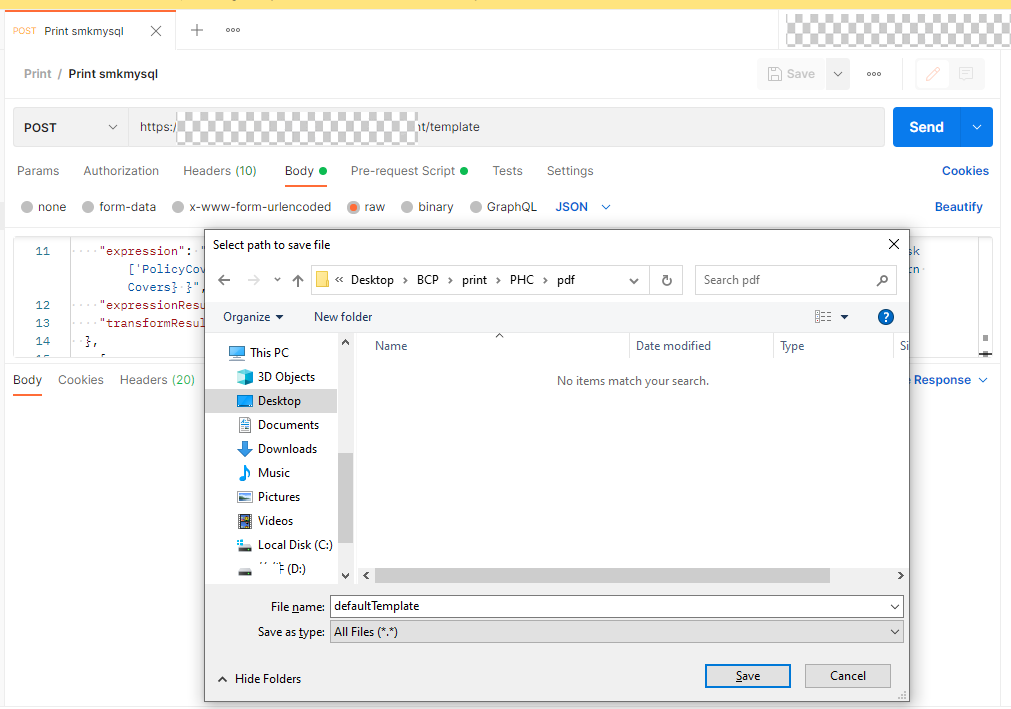
Task: Open the POST method dropdown
Action: point(70,127)
